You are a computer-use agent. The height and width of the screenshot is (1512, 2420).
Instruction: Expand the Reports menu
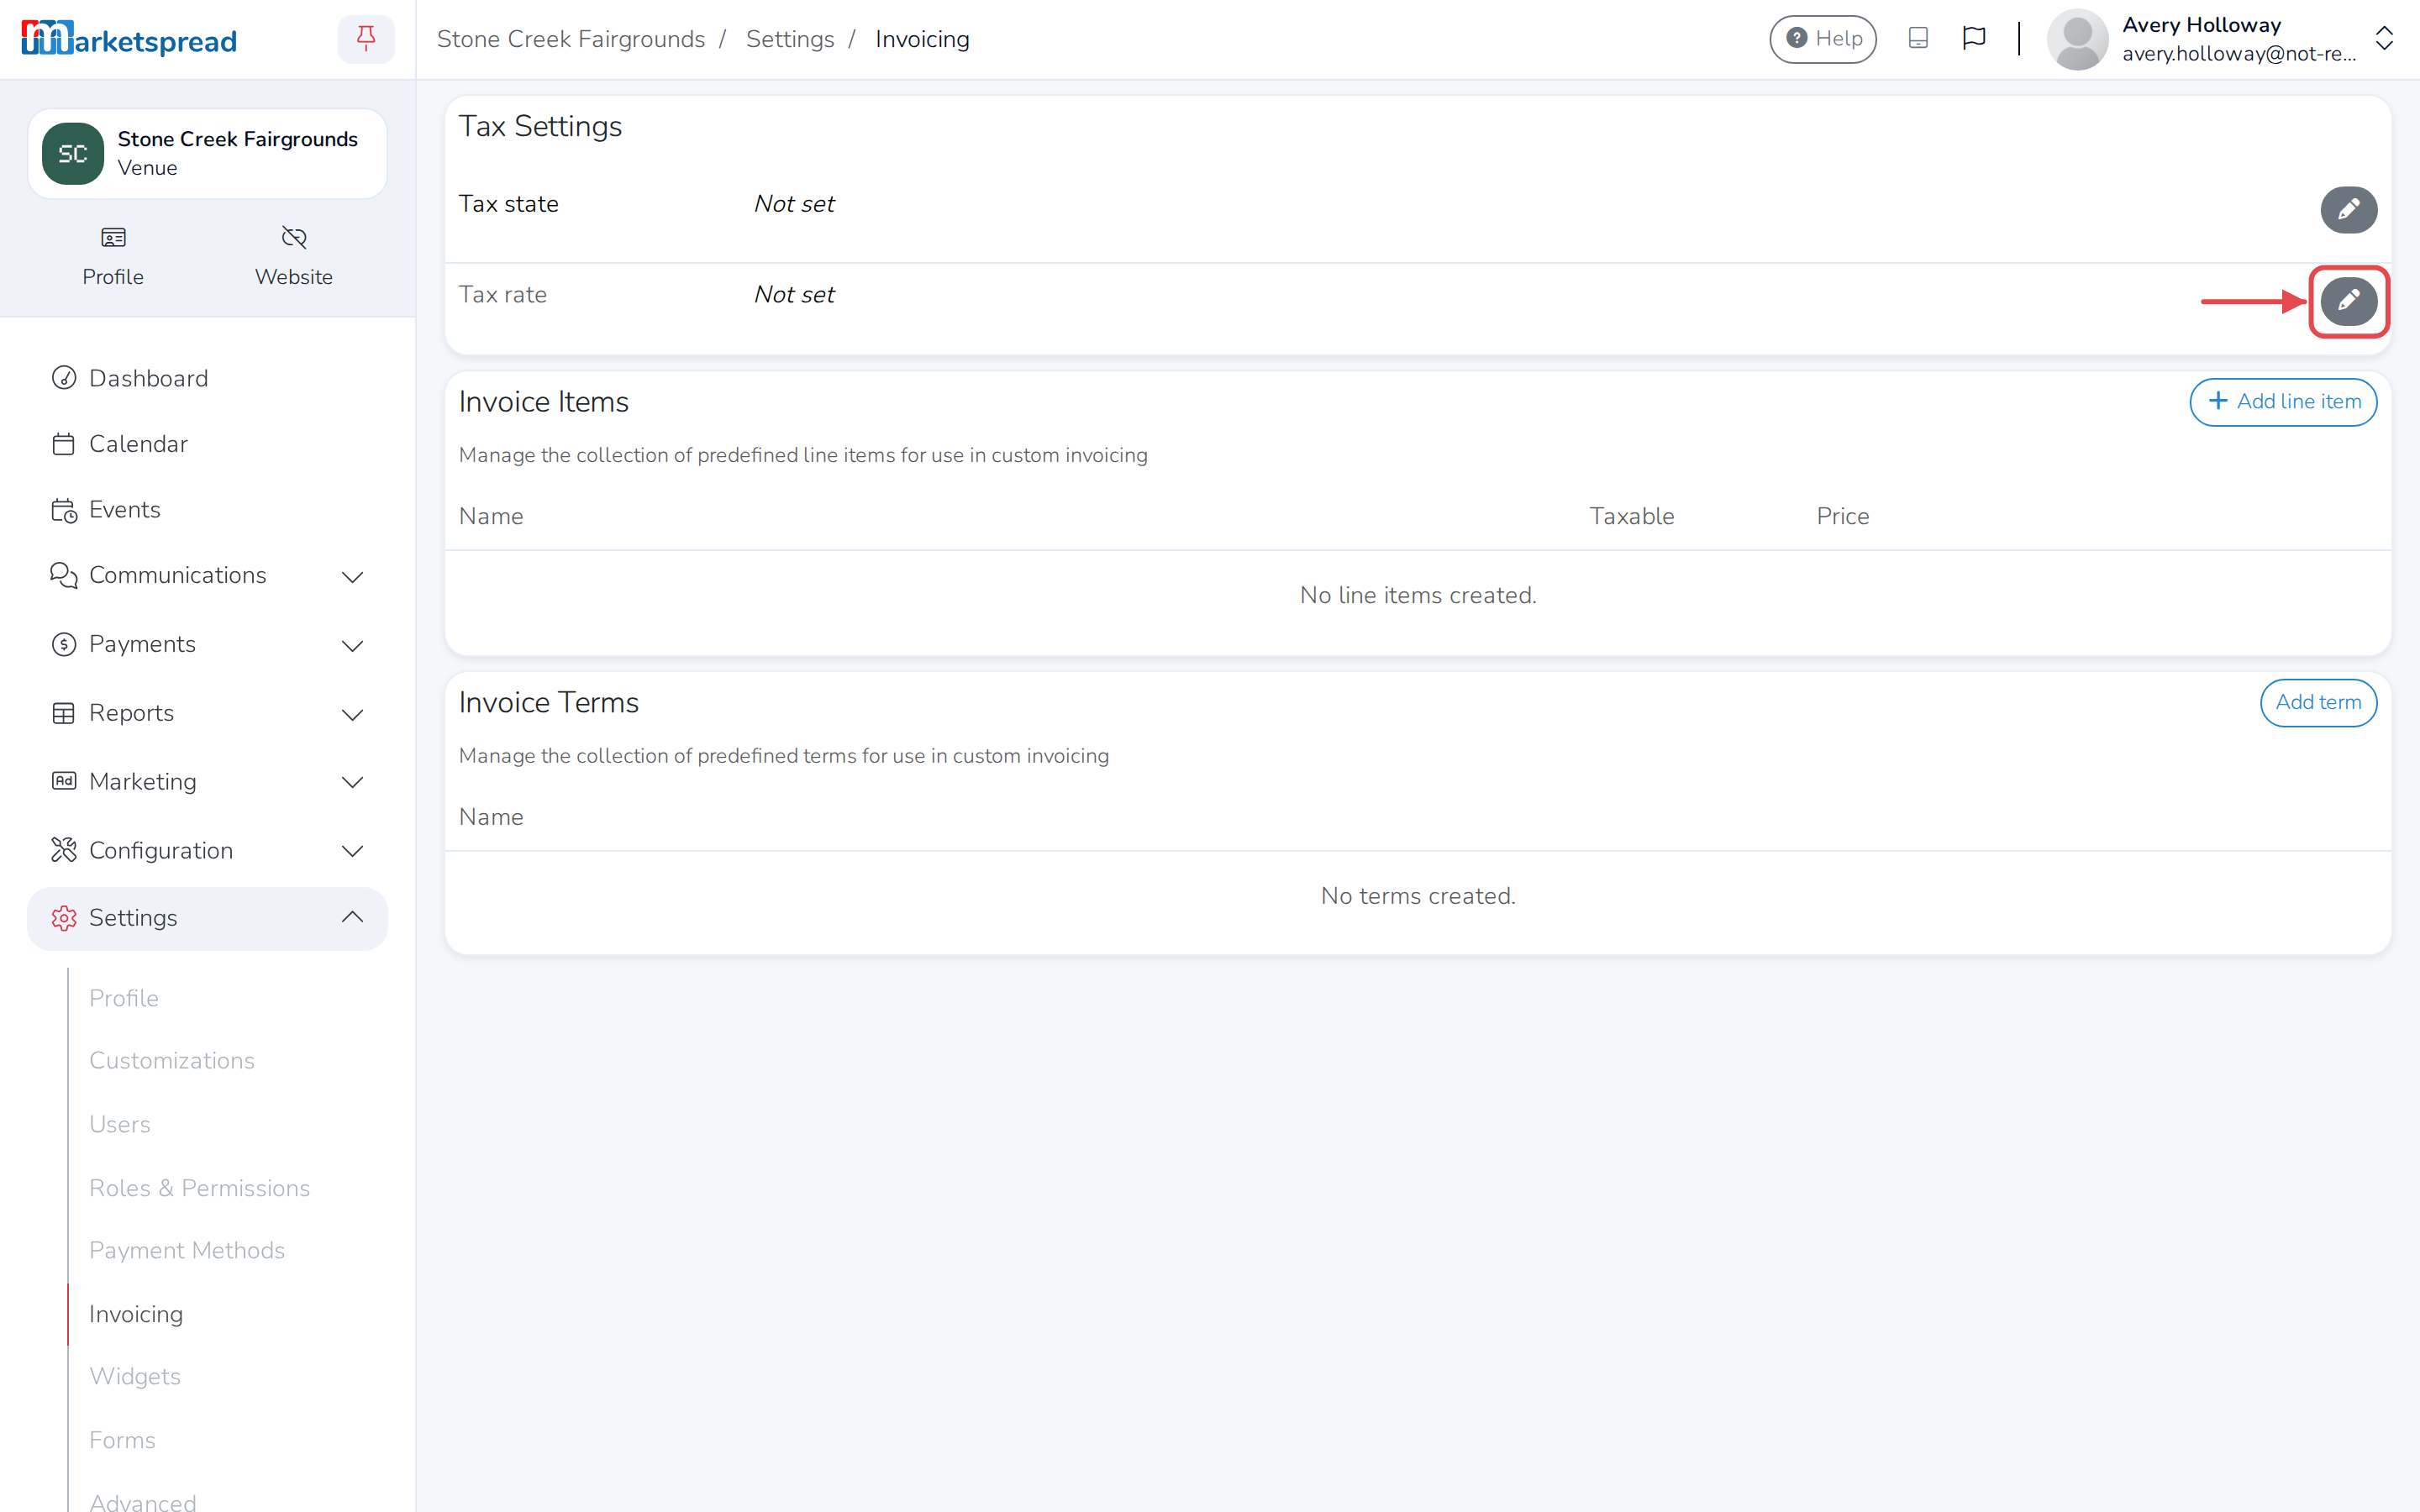coord(207,713)
